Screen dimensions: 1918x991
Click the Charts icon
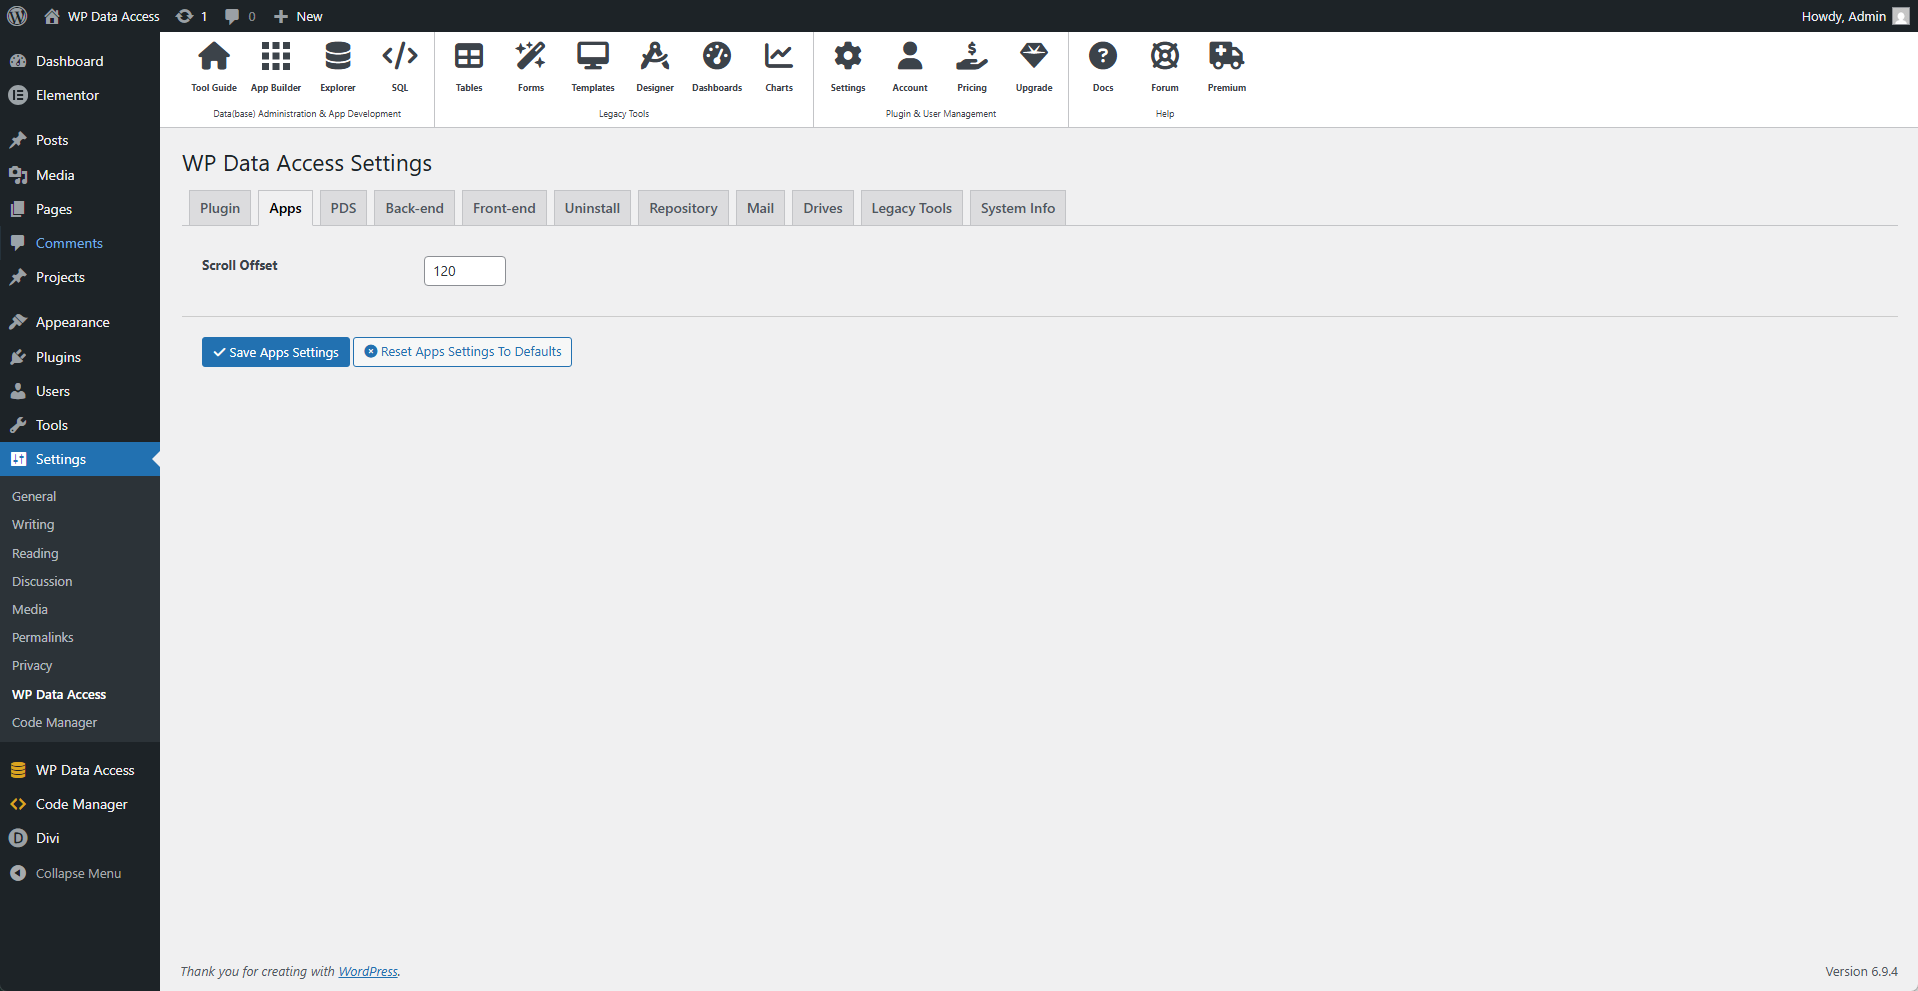pos(778,65)
